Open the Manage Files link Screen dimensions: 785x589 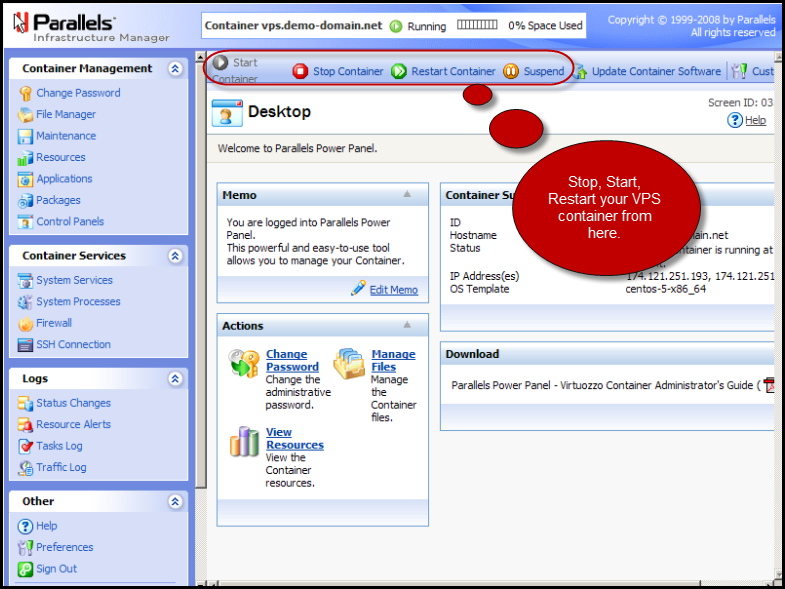click(x=393, y=360)
